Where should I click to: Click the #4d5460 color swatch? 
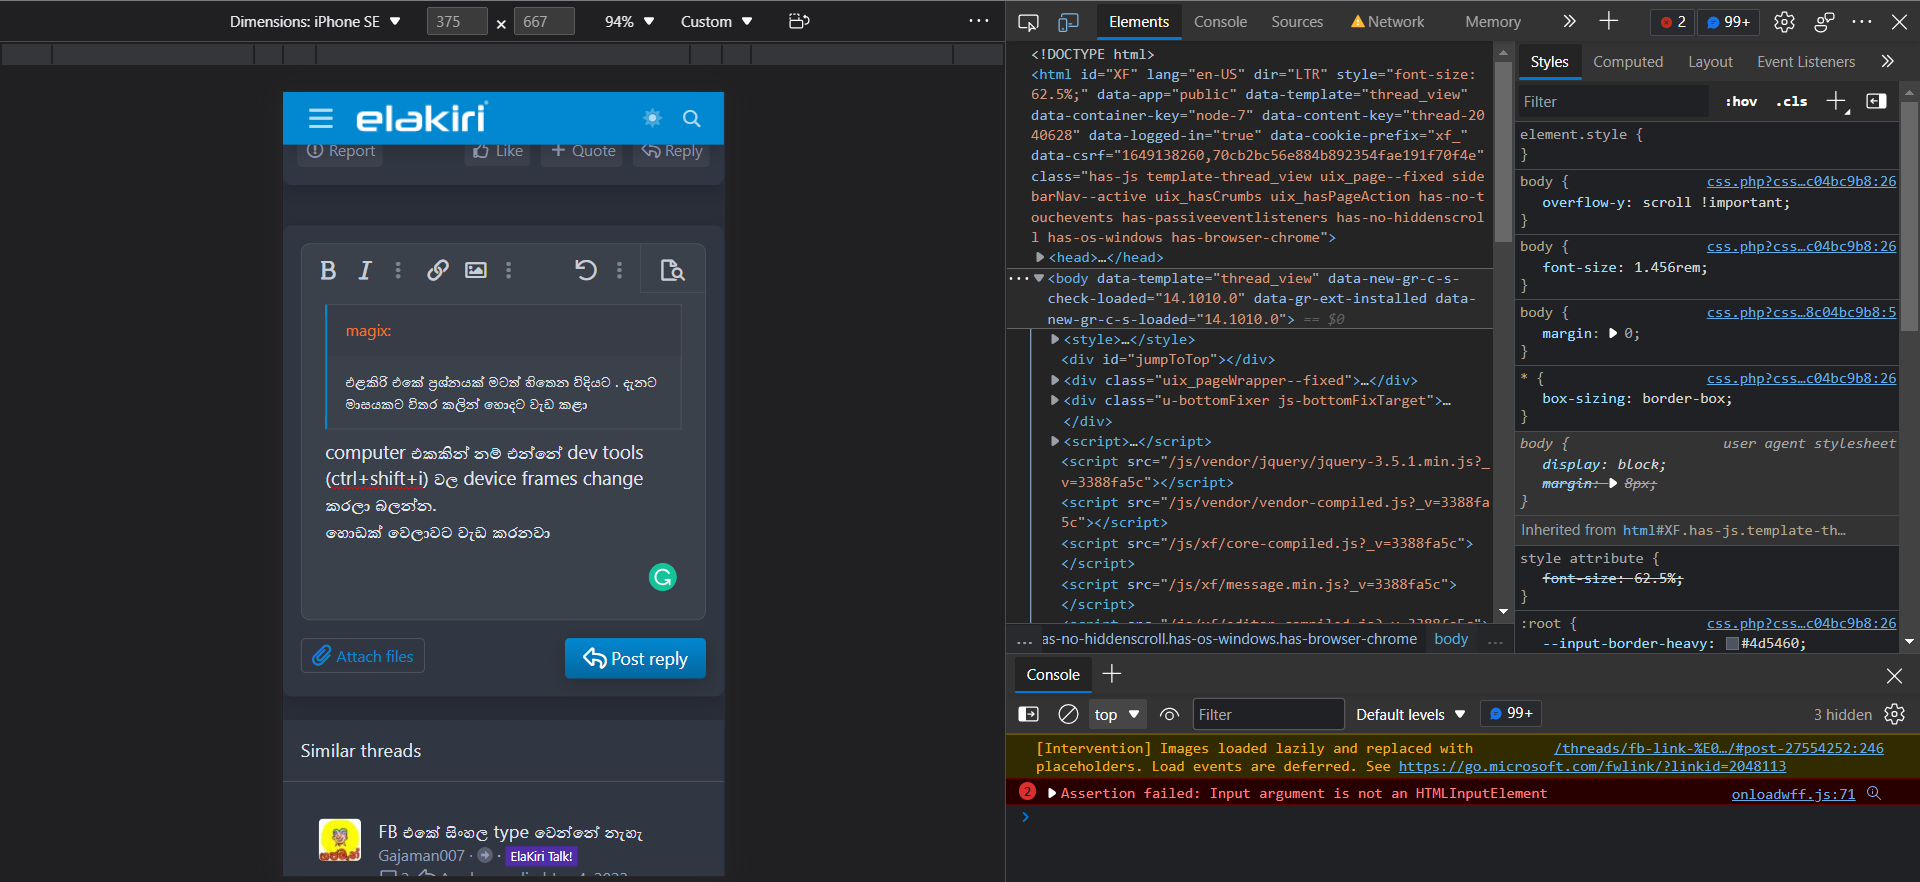tap(1732, 644)
